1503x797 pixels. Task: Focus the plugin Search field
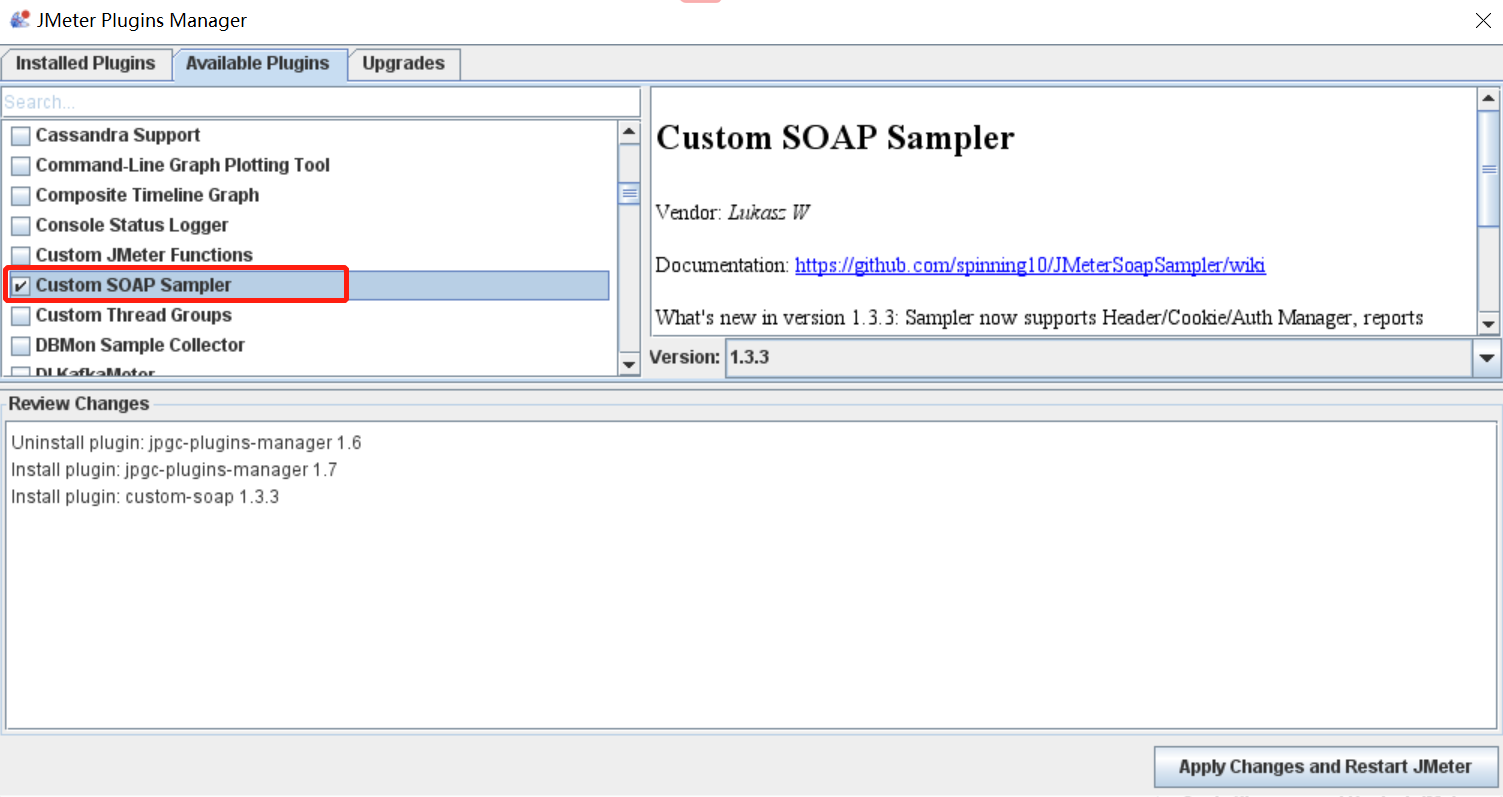321,102
